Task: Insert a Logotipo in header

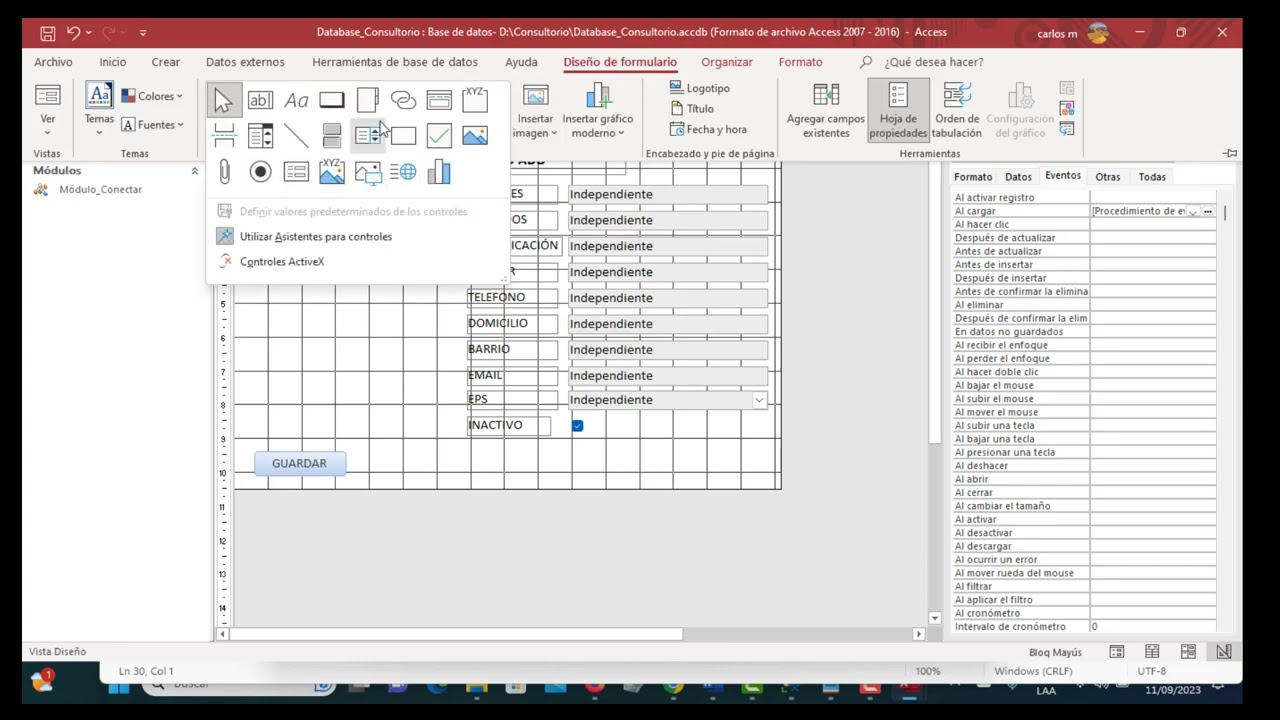Action: pos(700,88)
